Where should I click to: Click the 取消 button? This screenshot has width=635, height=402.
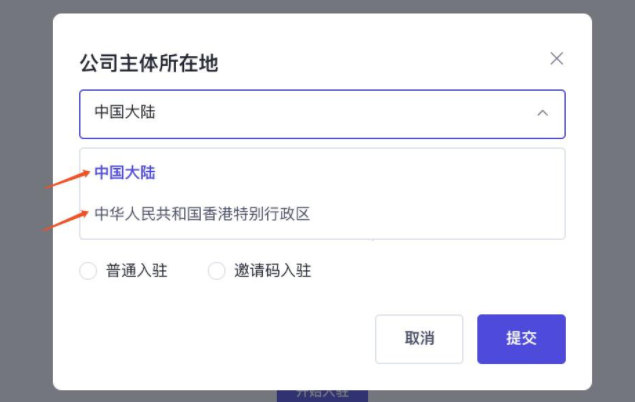tap(419, 339)
